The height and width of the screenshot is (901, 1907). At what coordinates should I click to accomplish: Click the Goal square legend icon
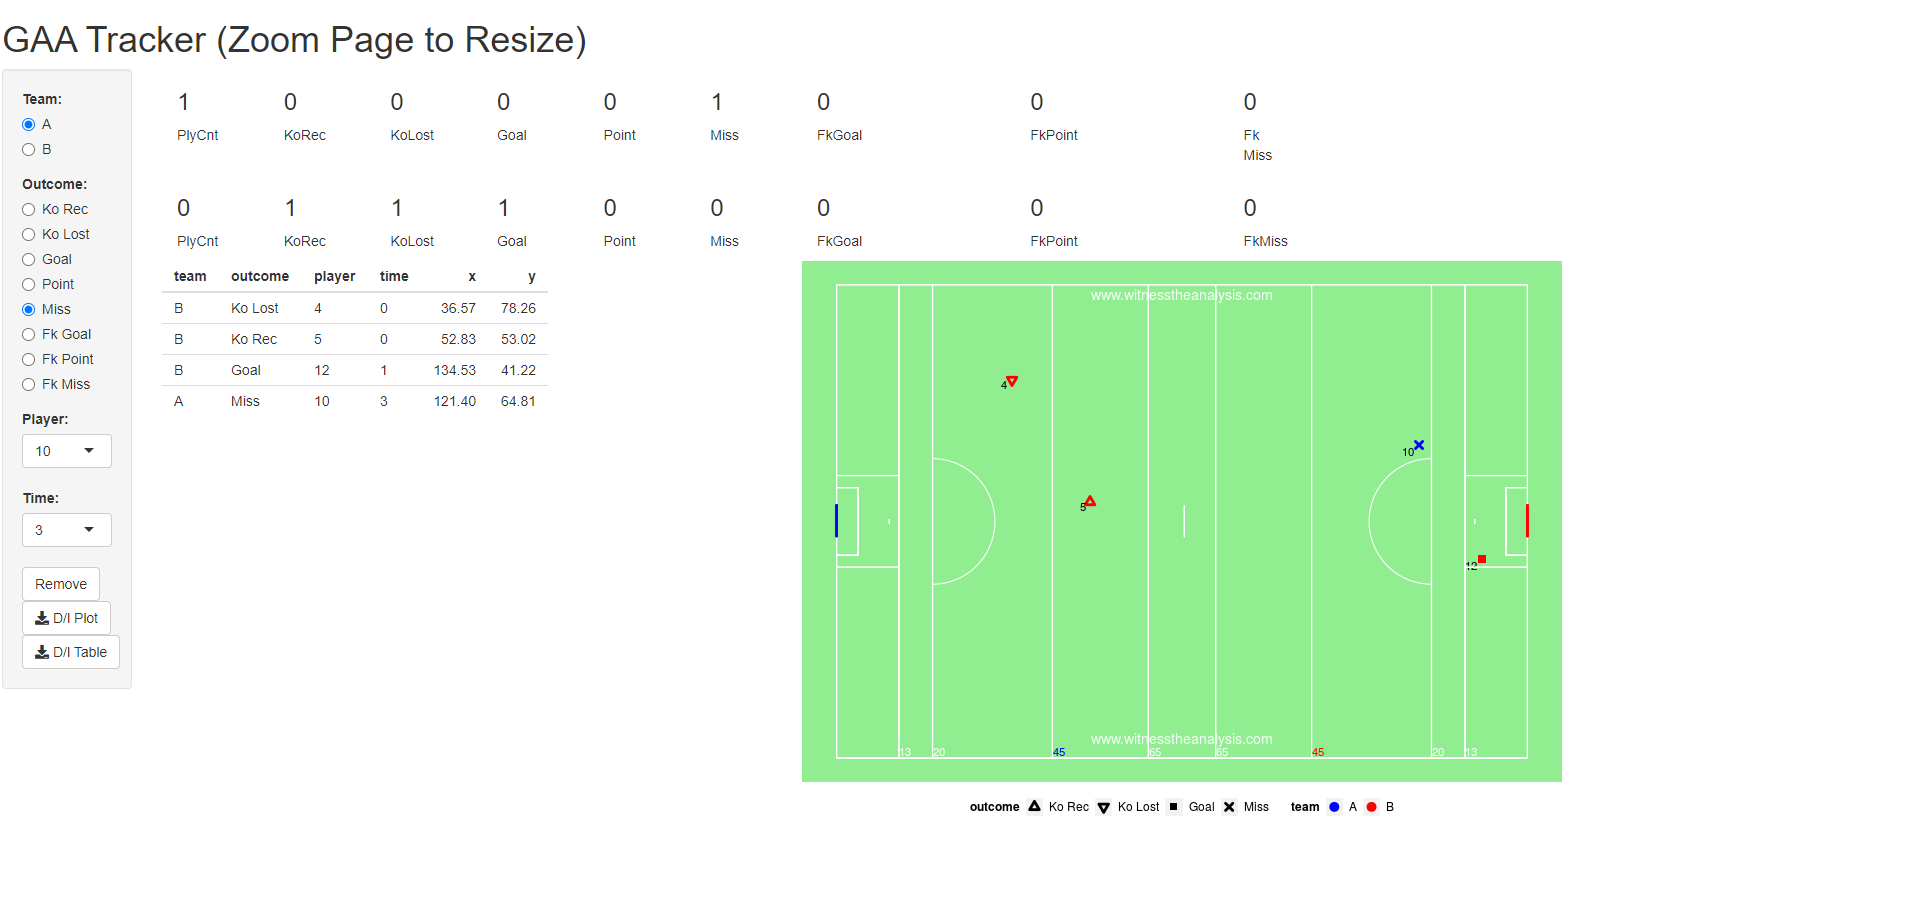pos(1174,807)
